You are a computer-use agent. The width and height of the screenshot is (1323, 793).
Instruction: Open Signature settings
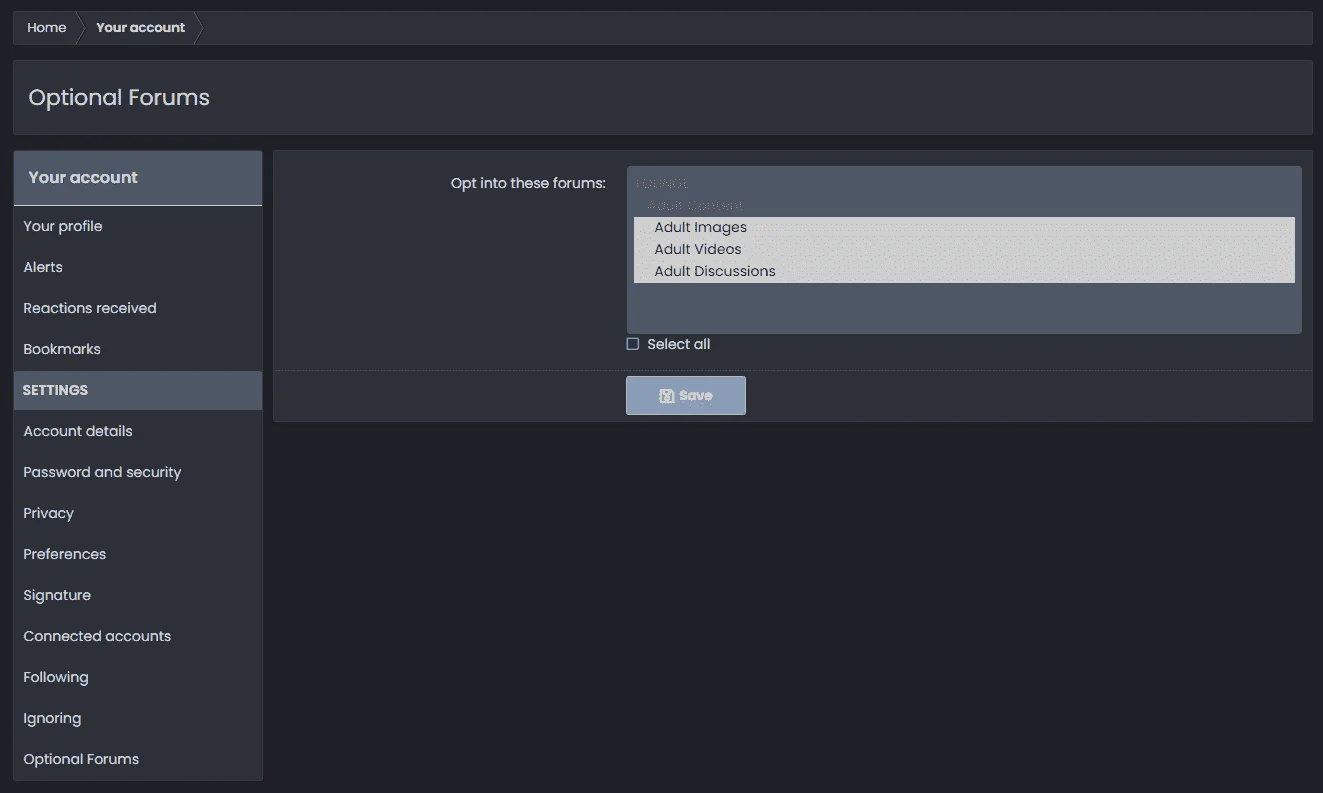[138, 596]
